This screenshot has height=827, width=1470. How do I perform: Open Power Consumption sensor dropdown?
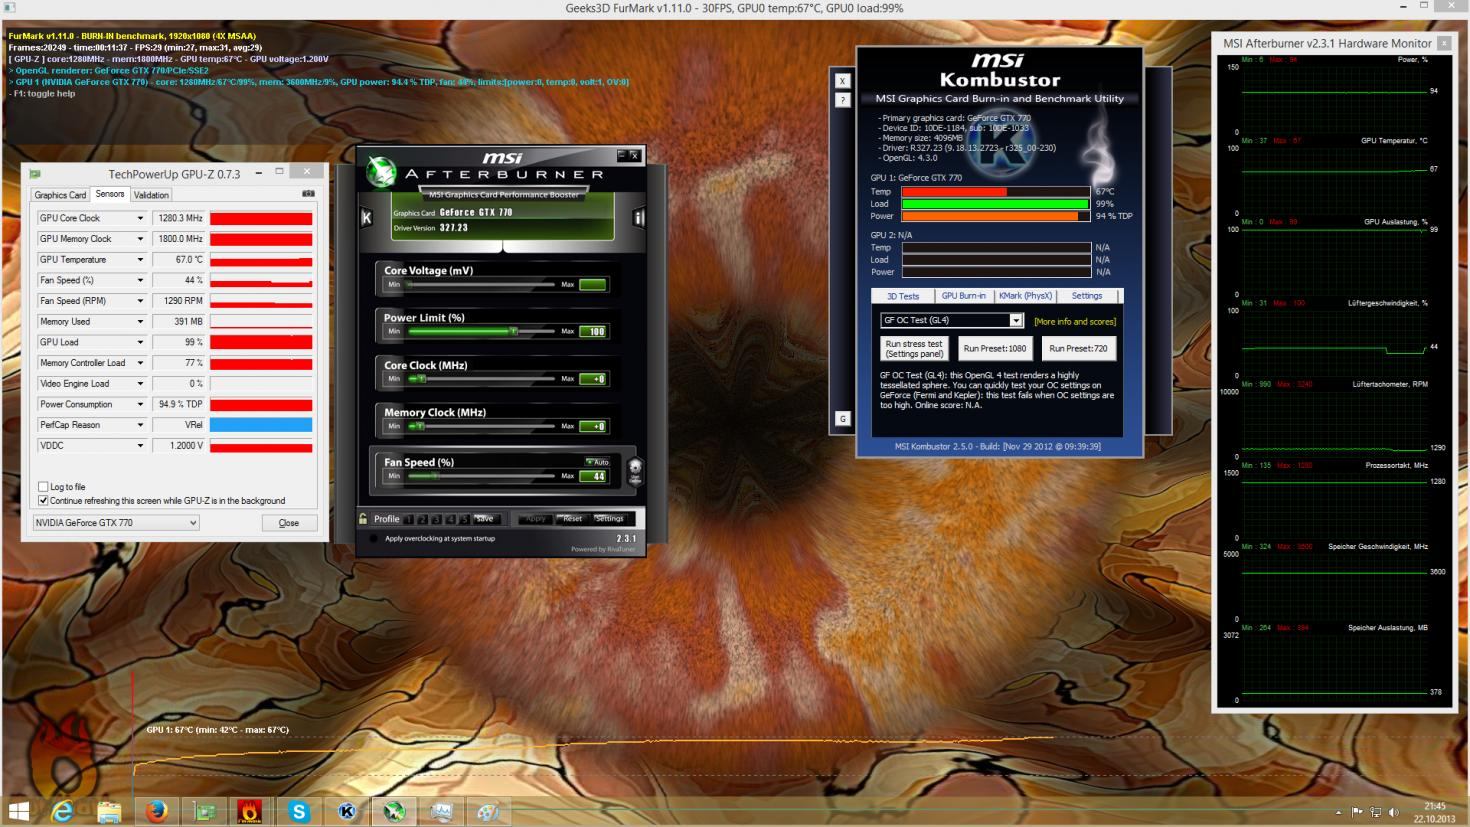click(140, 404)
